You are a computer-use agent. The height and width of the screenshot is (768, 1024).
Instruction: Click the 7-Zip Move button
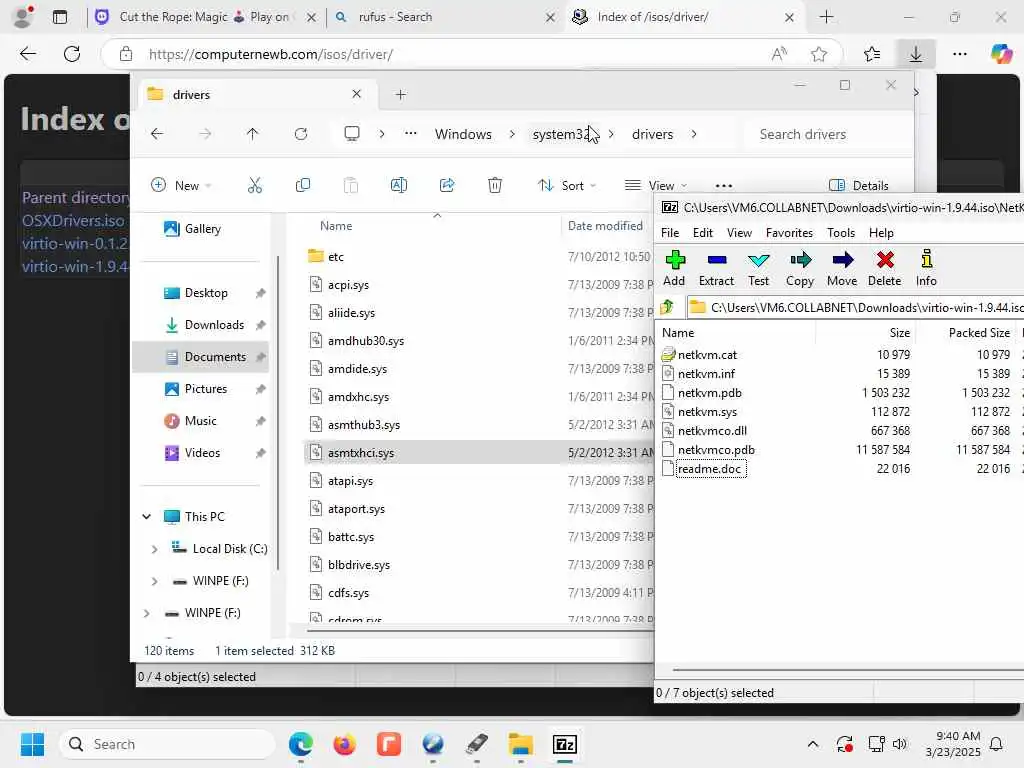pyautogui.click(x=842, y=268)
